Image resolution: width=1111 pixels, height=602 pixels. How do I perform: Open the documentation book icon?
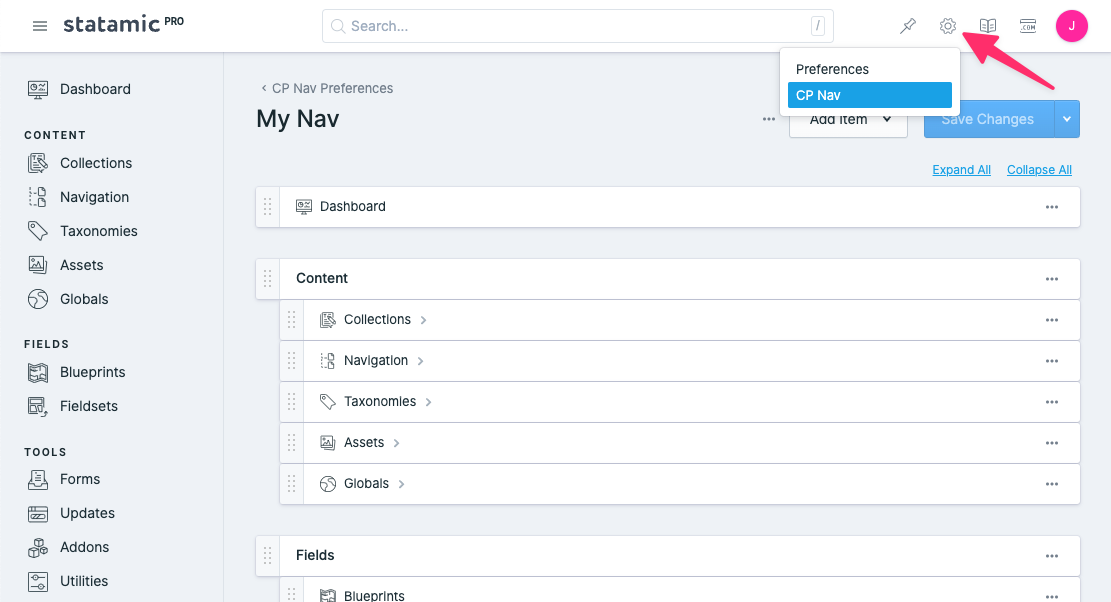click(x=987, y=26)
